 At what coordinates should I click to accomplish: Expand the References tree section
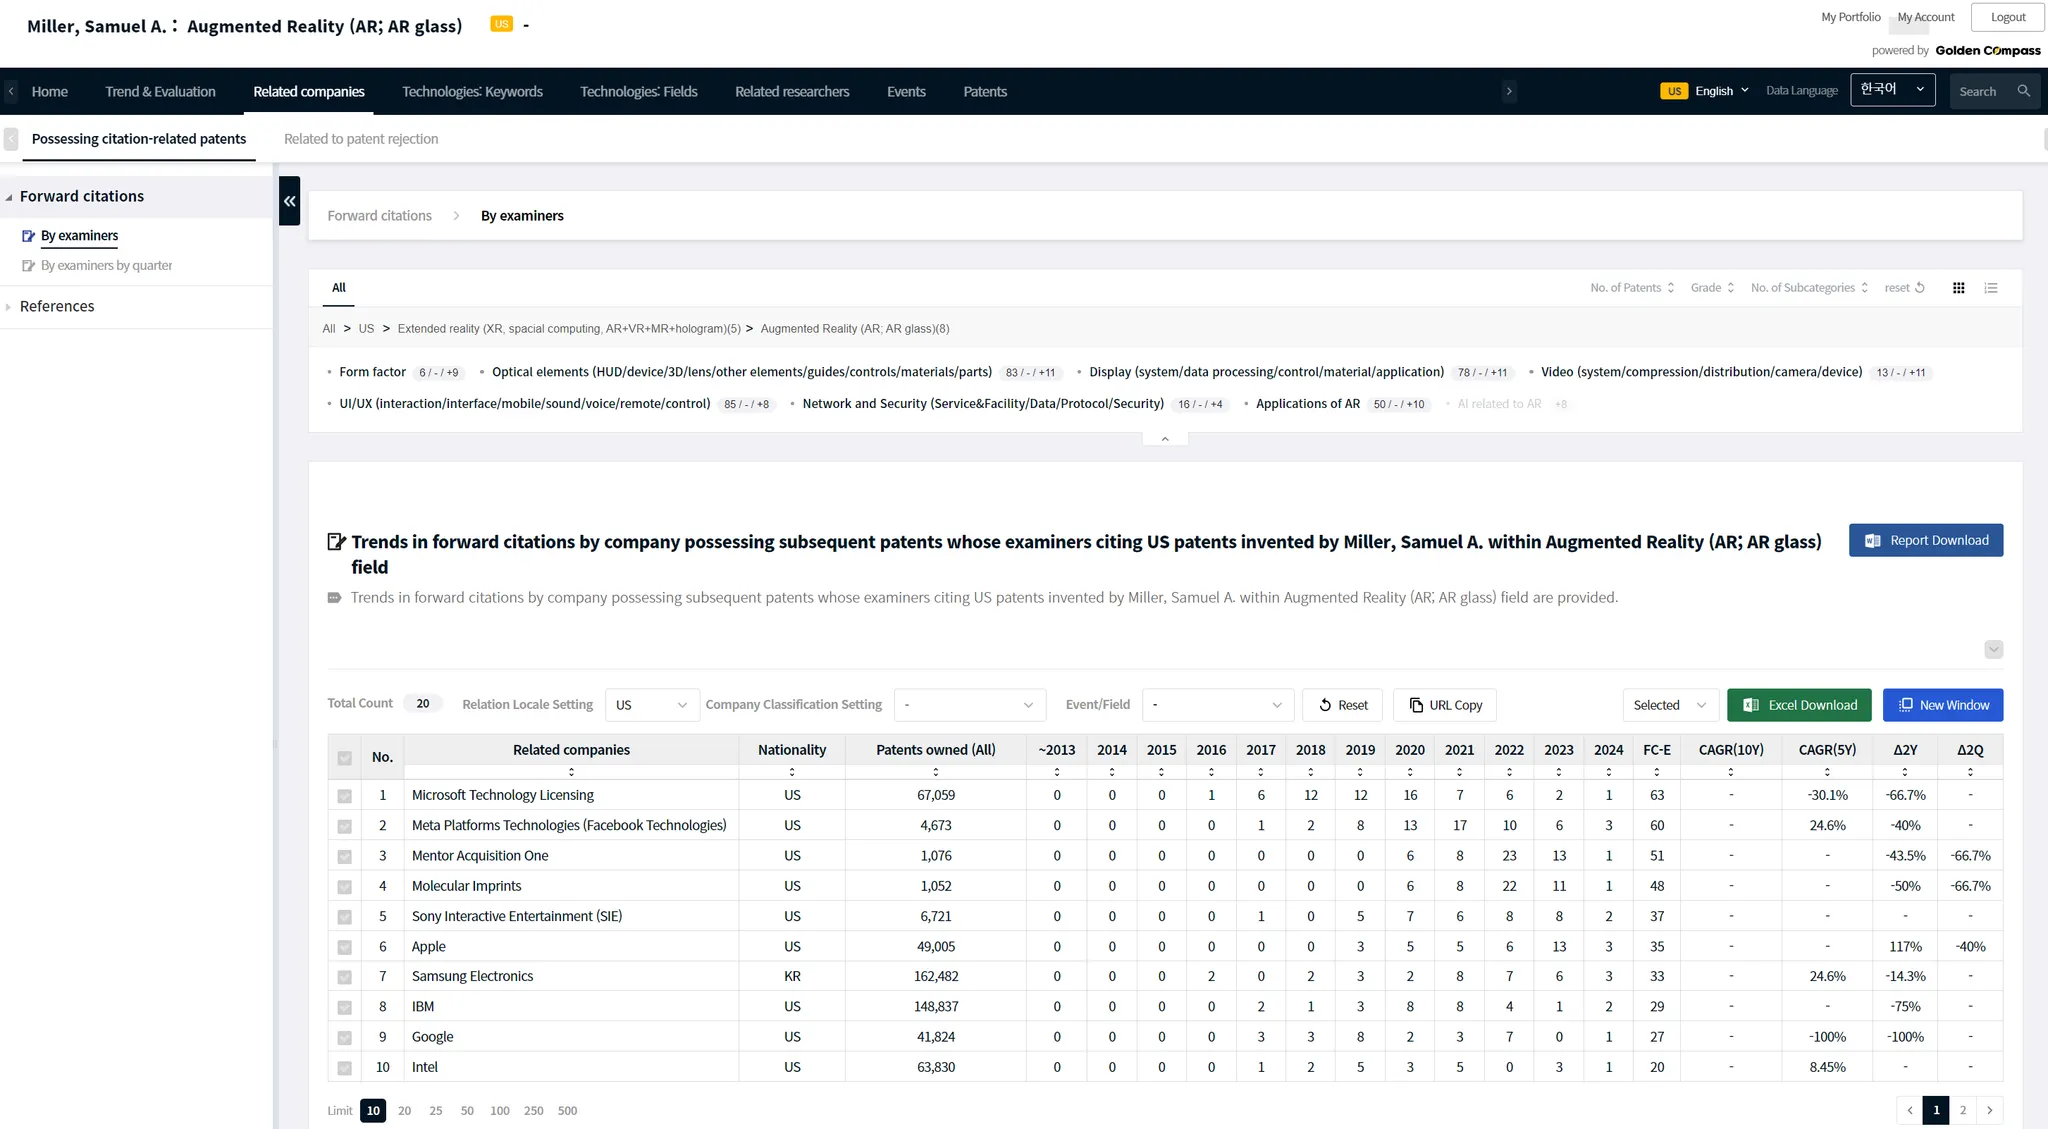[x=57, y=307]
